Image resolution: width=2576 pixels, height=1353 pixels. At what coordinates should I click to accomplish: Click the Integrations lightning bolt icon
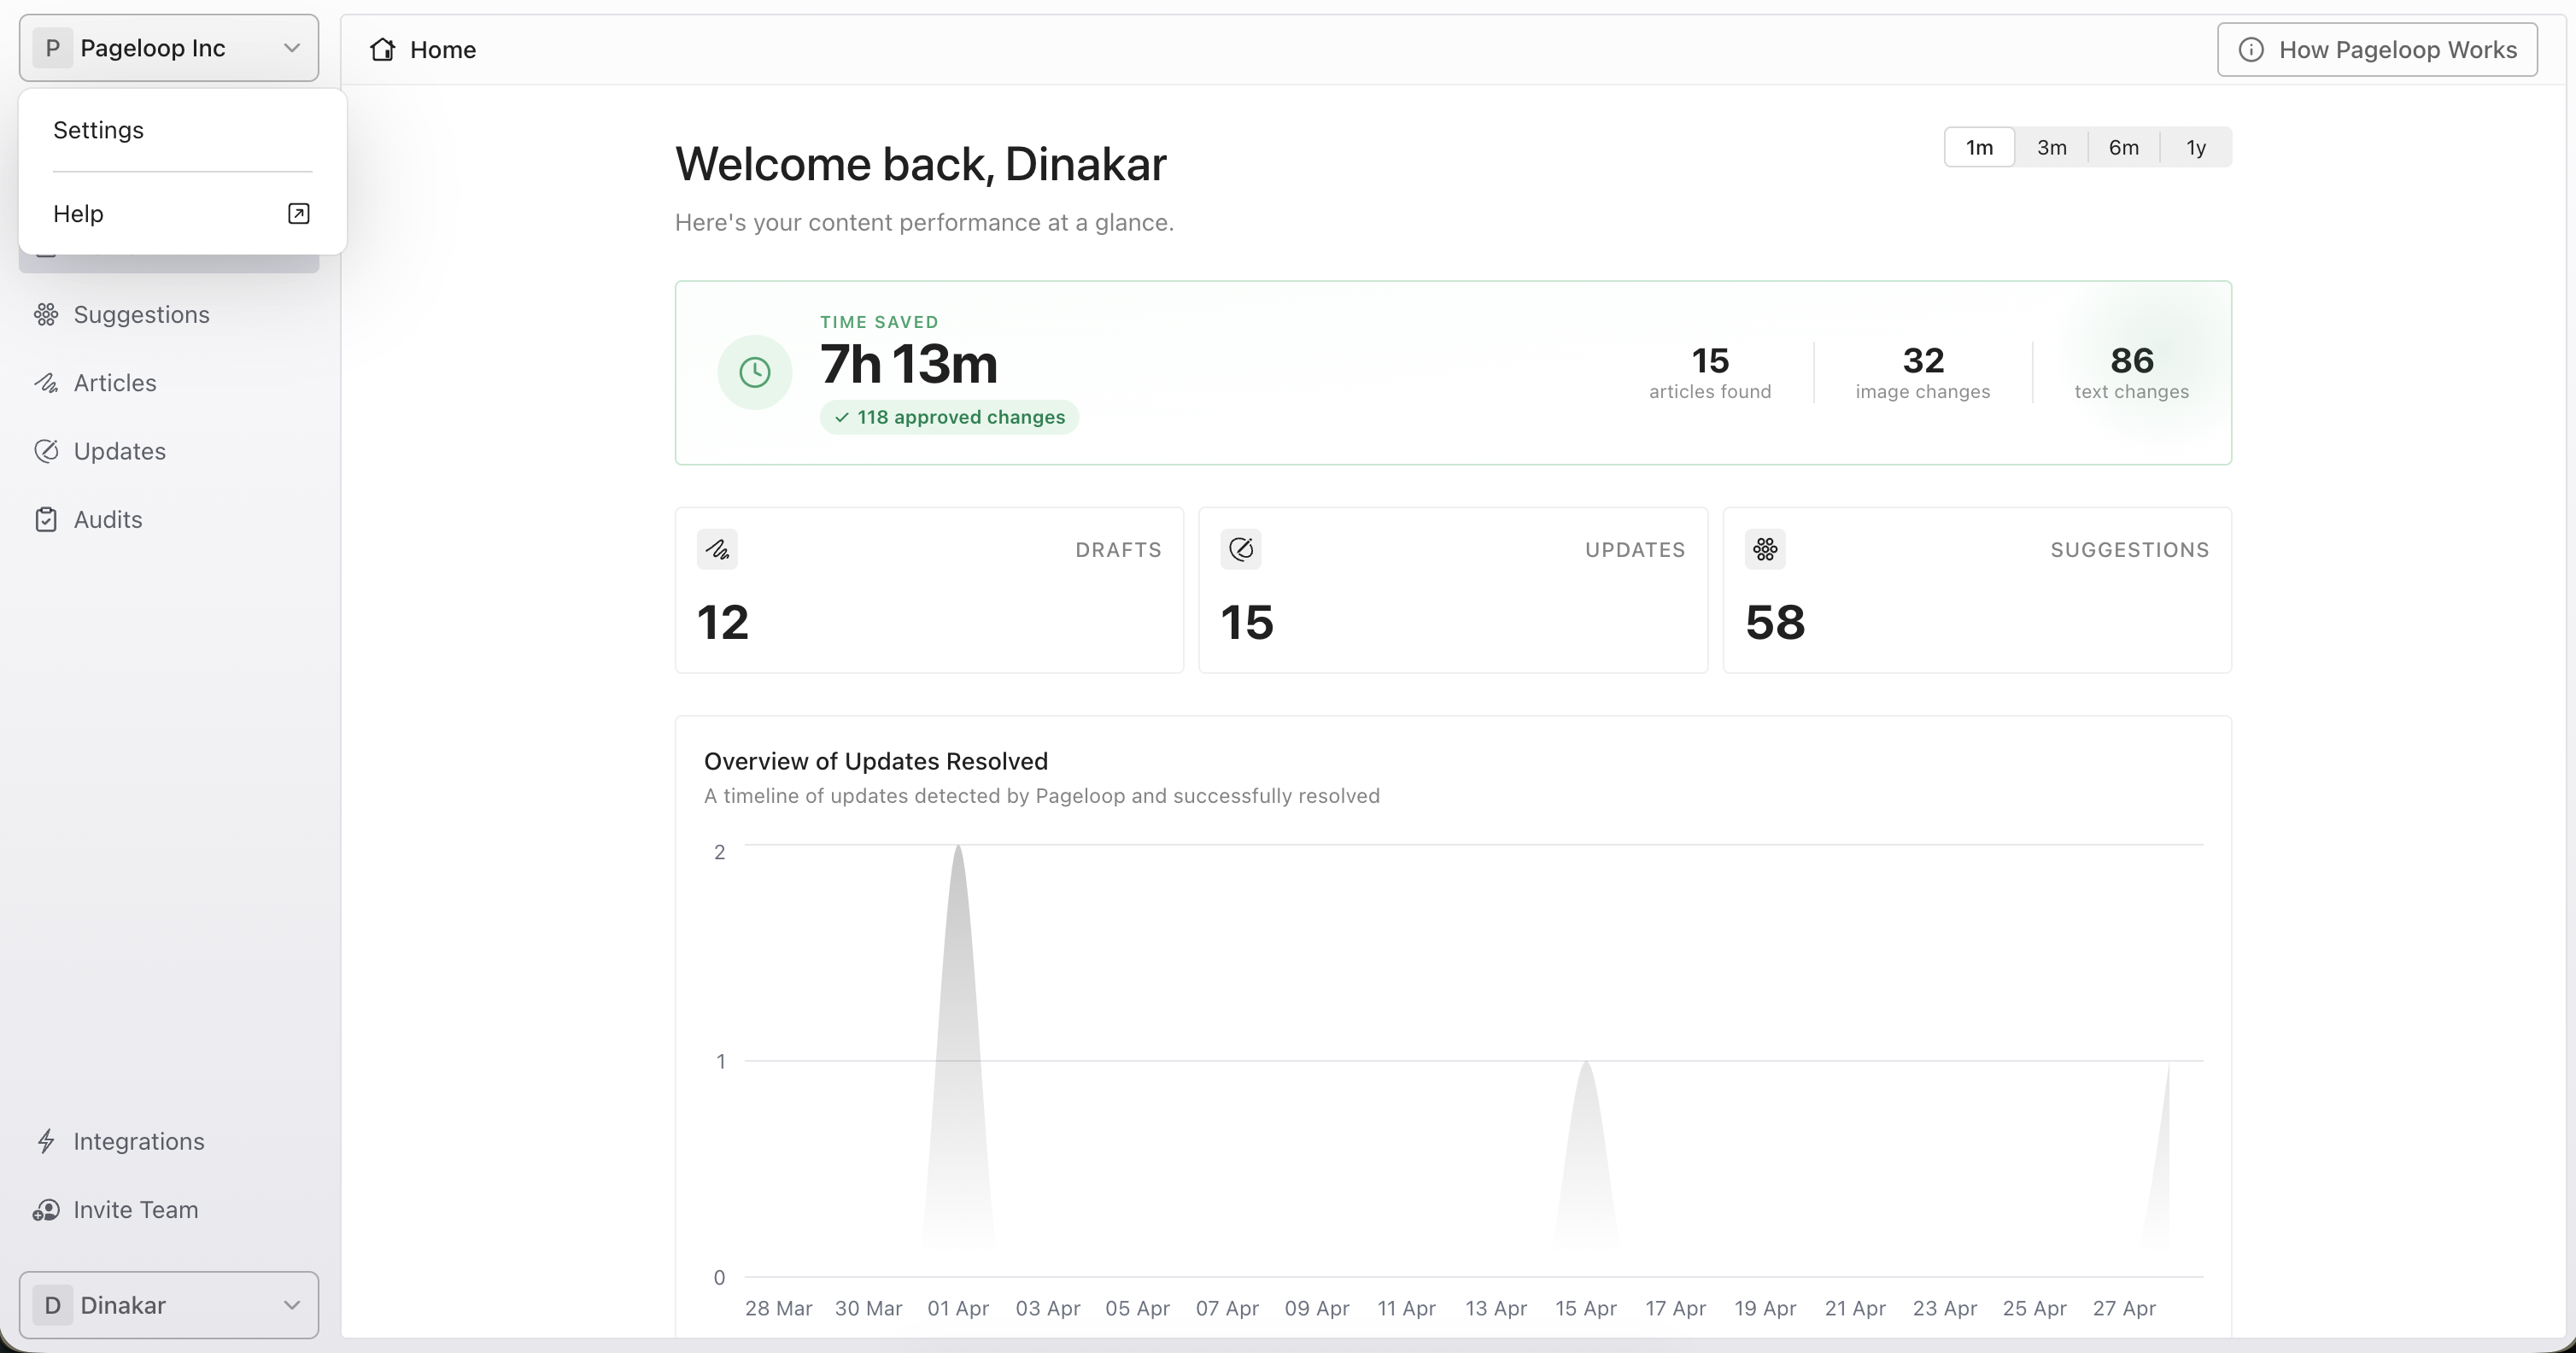point(46,1141)
